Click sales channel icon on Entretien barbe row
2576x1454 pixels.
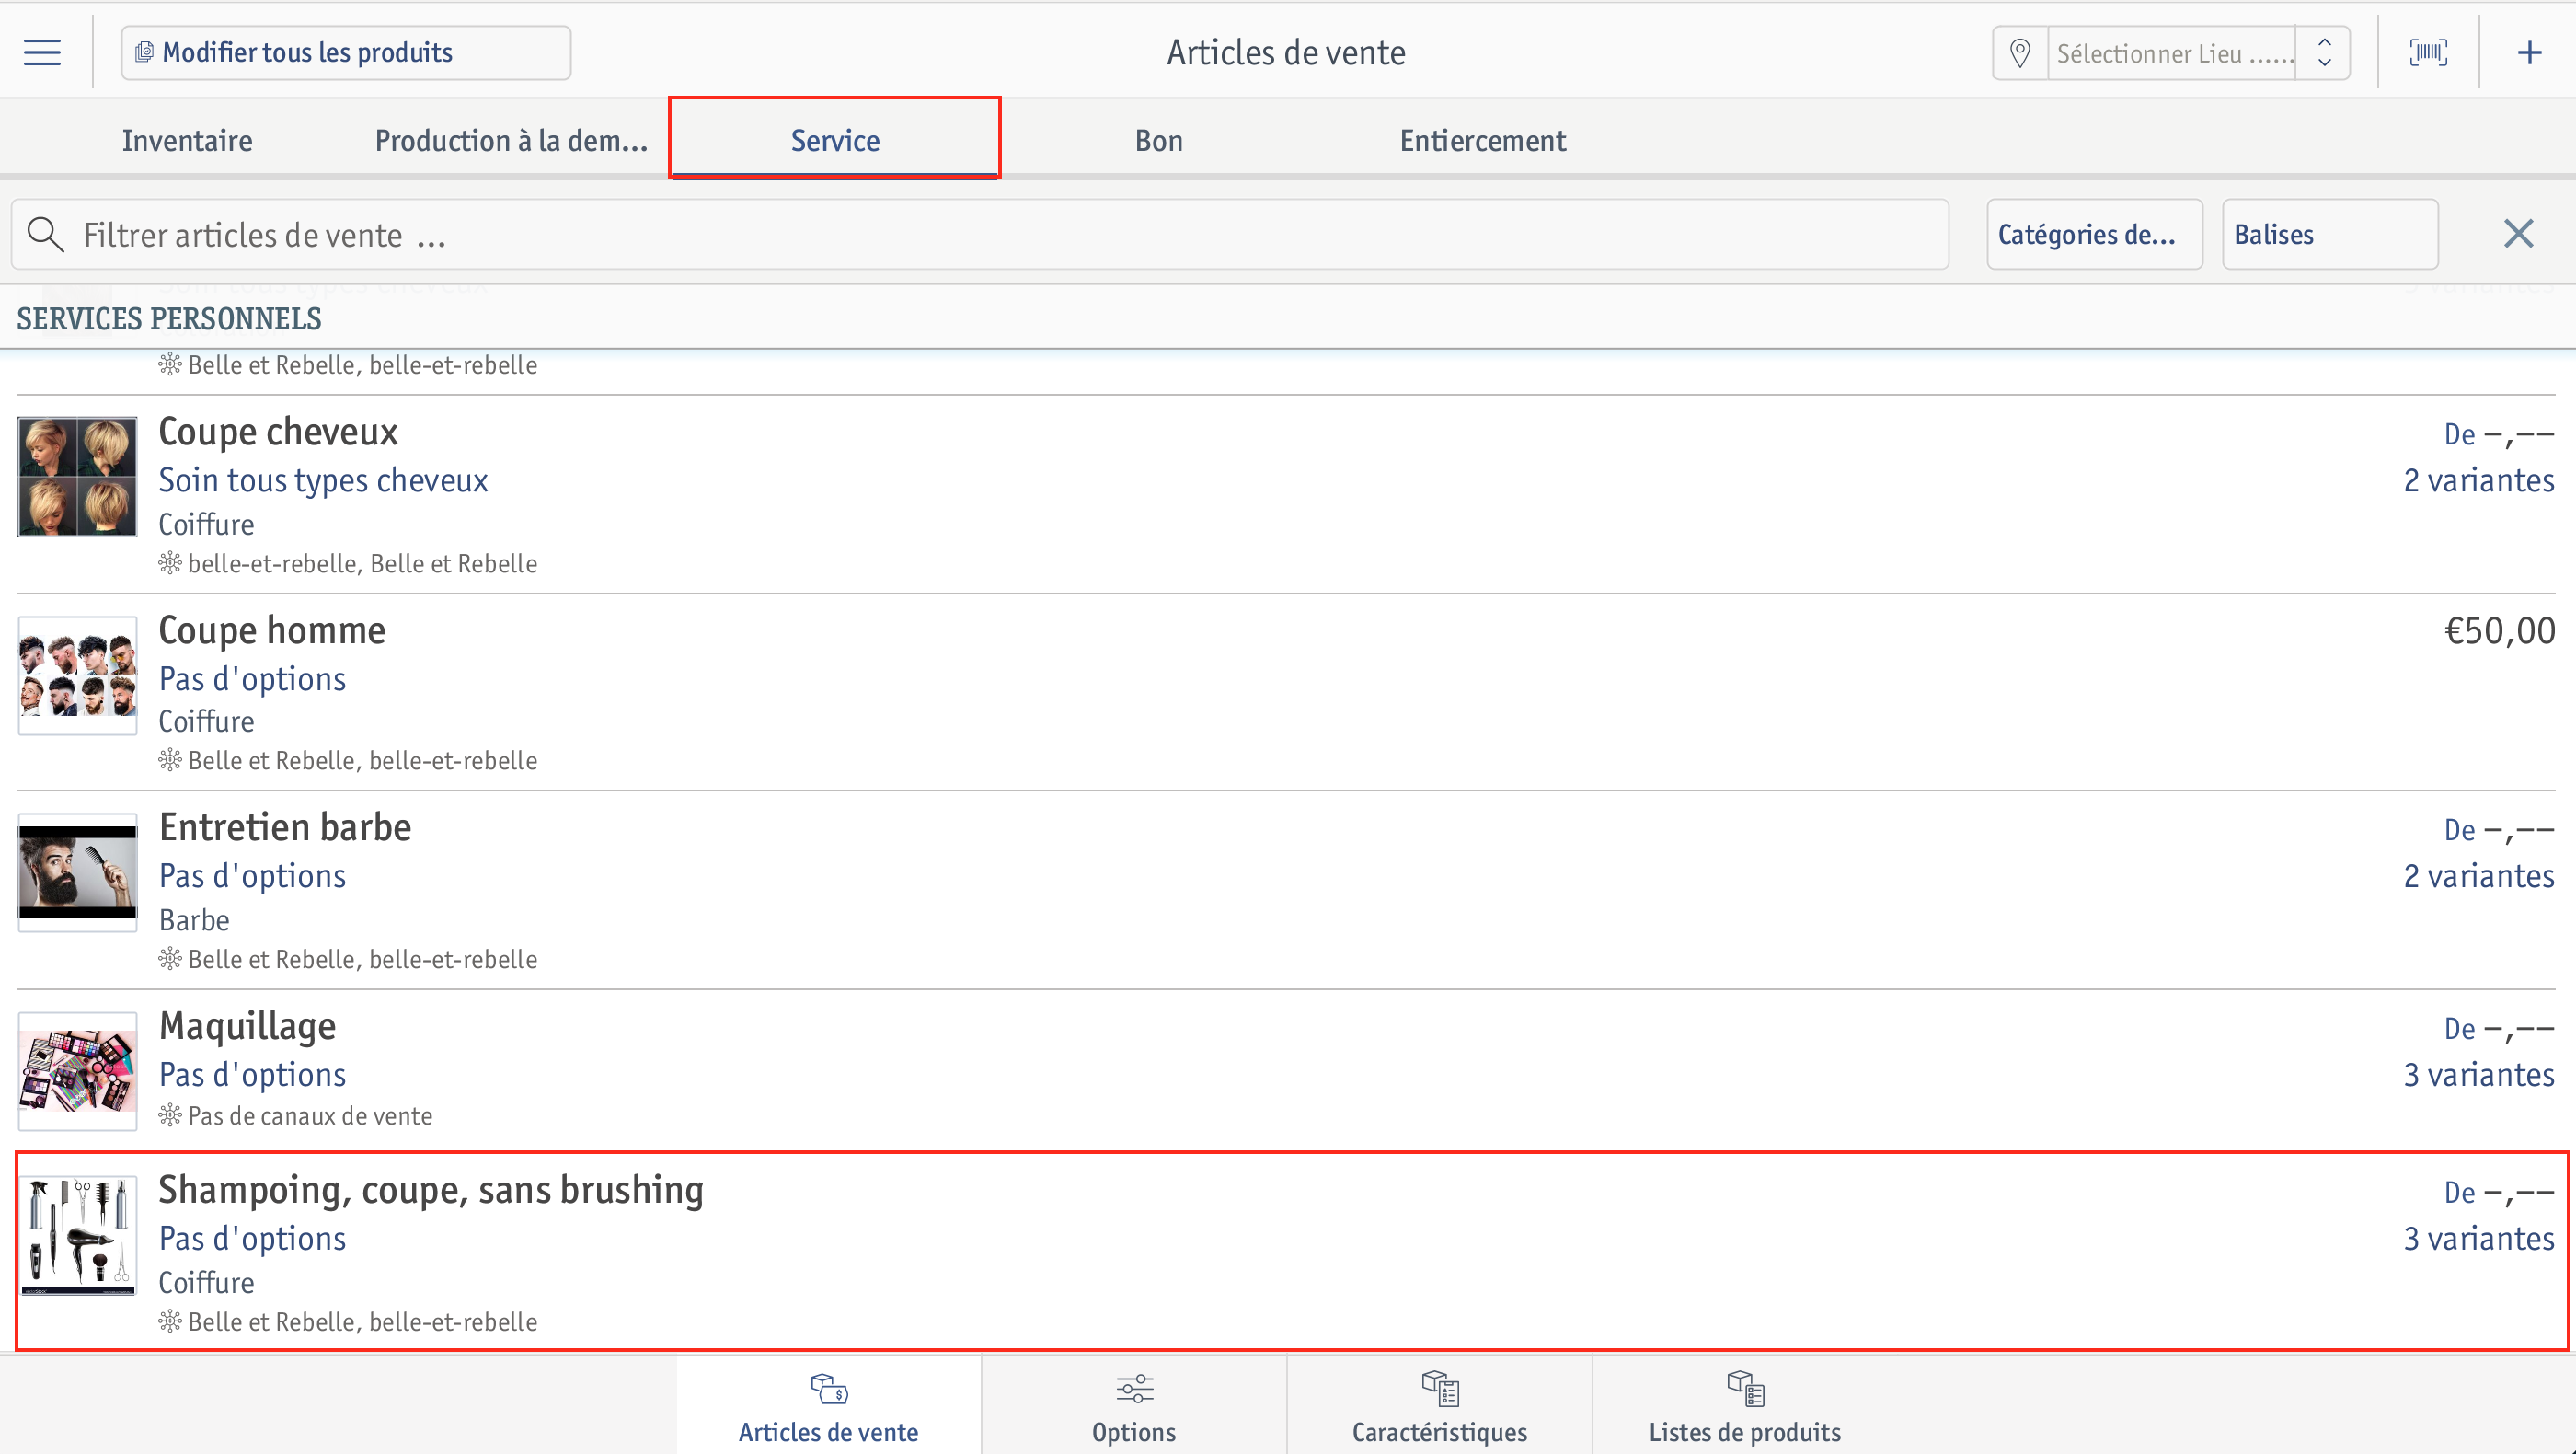(170, 959)
